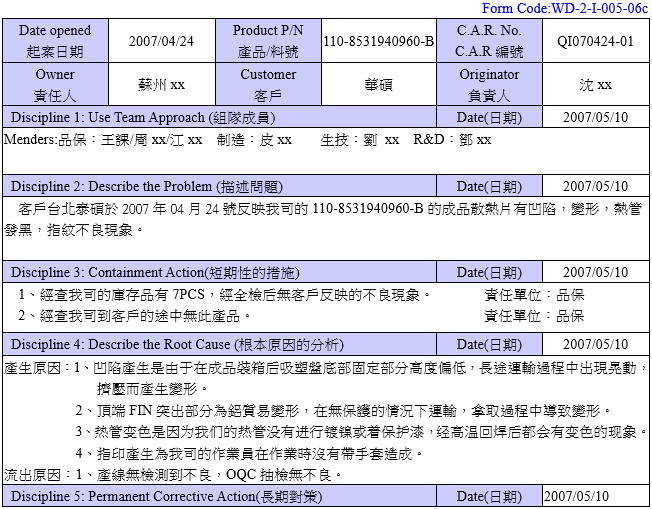The image size is (652, 509).
Task: Click the Date opened label cell
Action: pyautogui.click(x=55, y=41)
